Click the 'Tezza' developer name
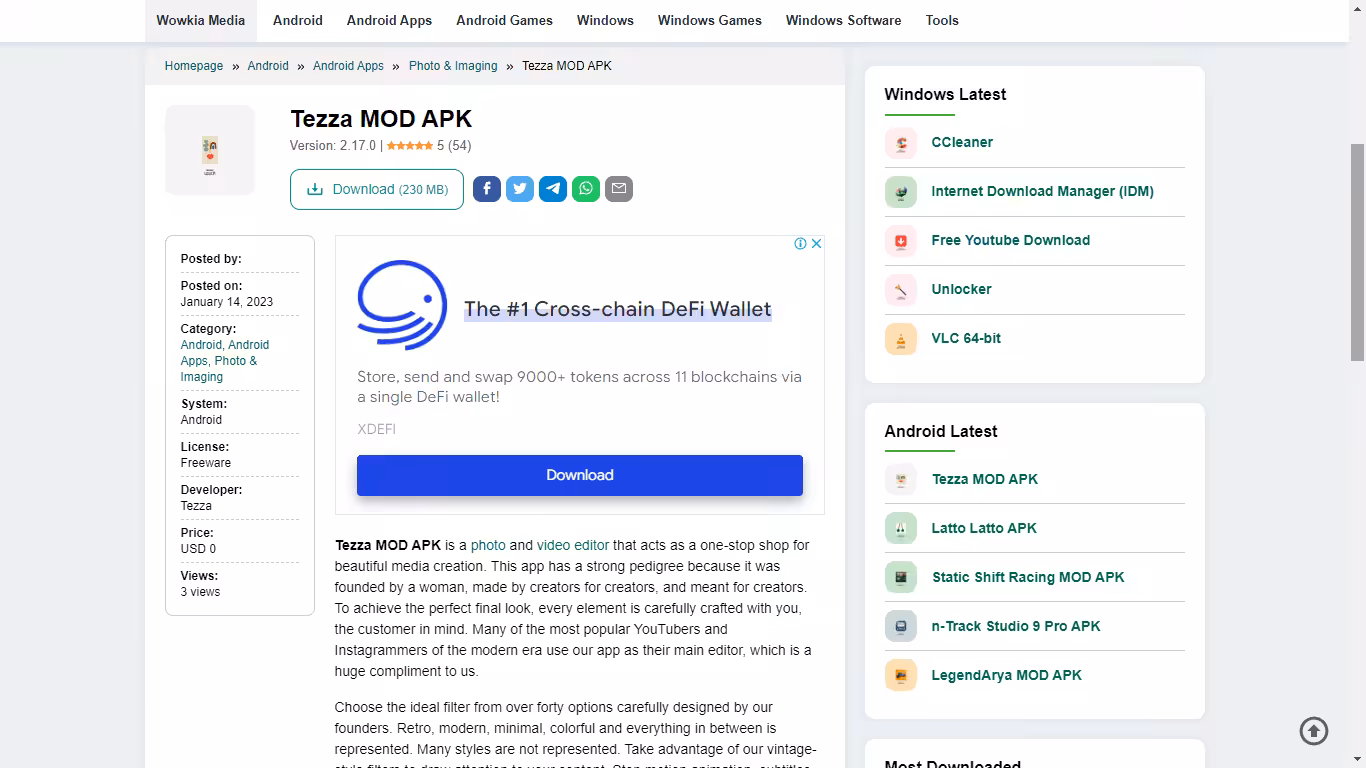The width and height of the screenshot is (1366, 768). coord(196,506)
